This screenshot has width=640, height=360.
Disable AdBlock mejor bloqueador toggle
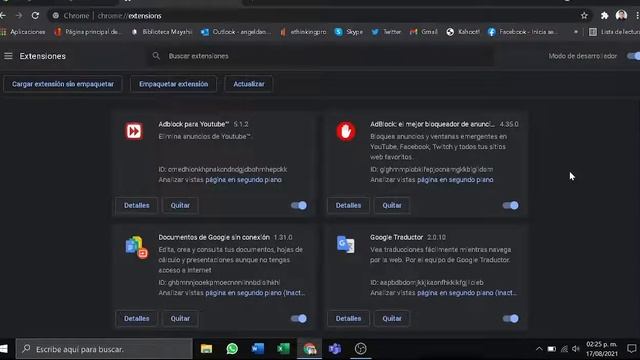(511, 205)
